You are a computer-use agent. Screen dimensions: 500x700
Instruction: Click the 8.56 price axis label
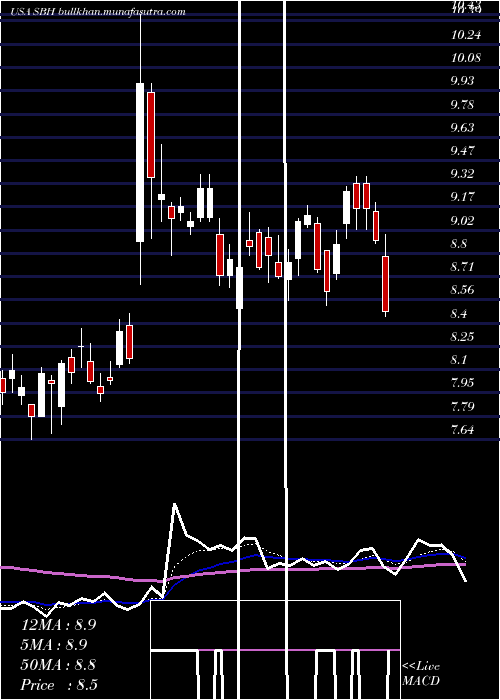462,290
